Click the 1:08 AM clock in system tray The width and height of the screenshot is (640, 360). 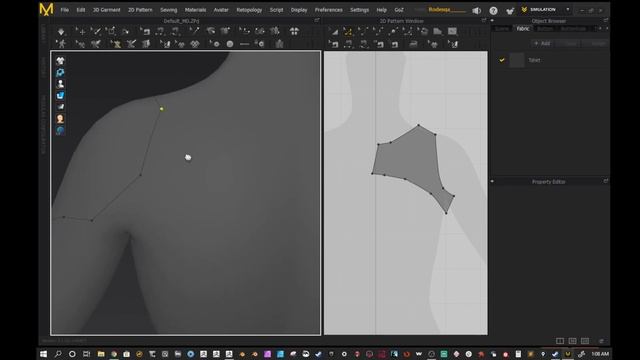[x=600, y=353]
